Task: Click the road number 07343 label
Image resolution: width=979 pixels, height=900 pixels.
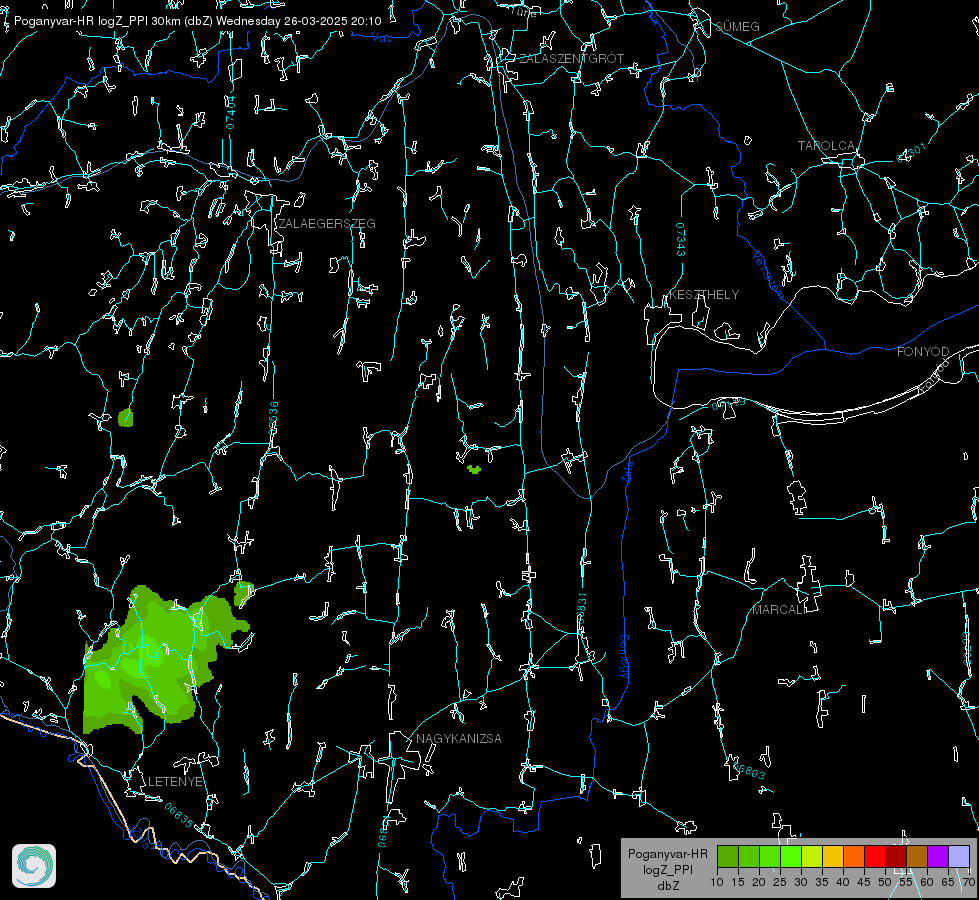Action: tap(681, 240)
